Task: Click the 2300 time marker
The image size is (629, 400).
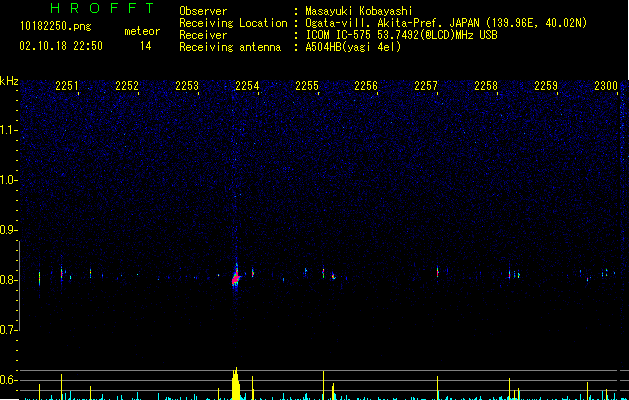Action: (606, 86)
